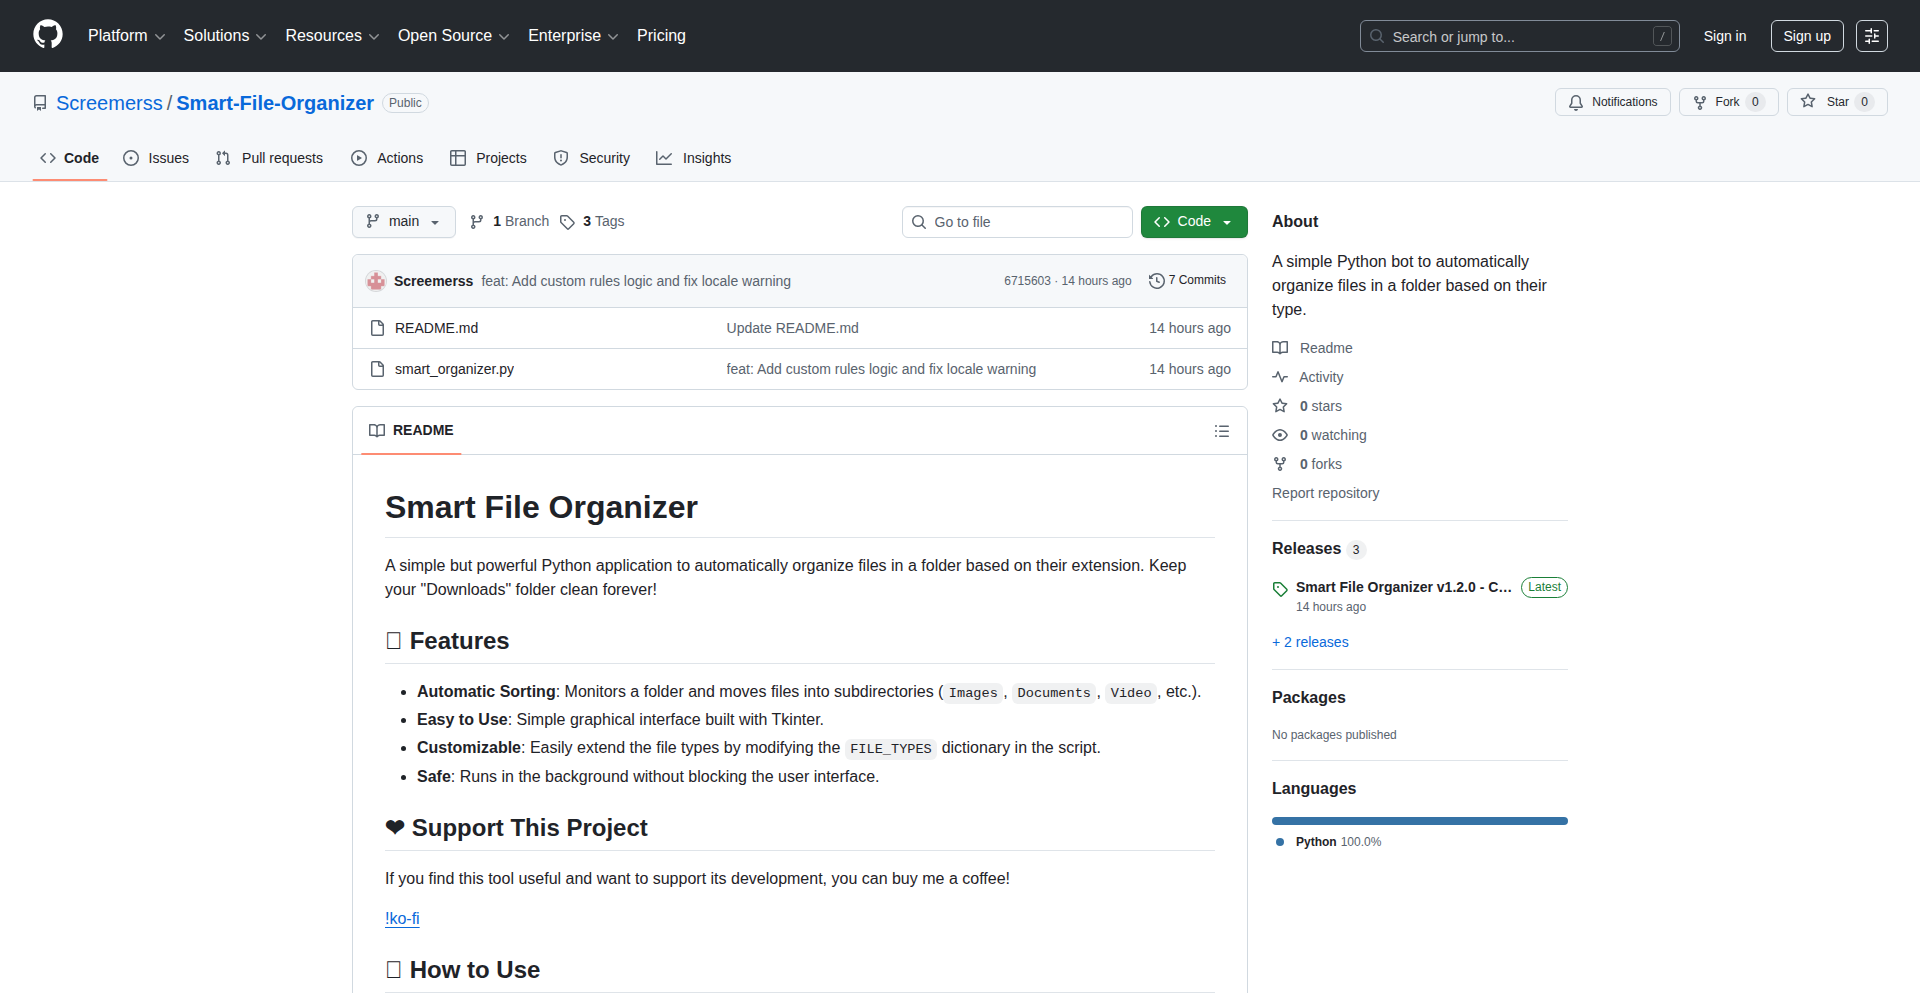Click the Go to file search field
The height and width of the screenshot is (993, 1920).
(1017, 222)
